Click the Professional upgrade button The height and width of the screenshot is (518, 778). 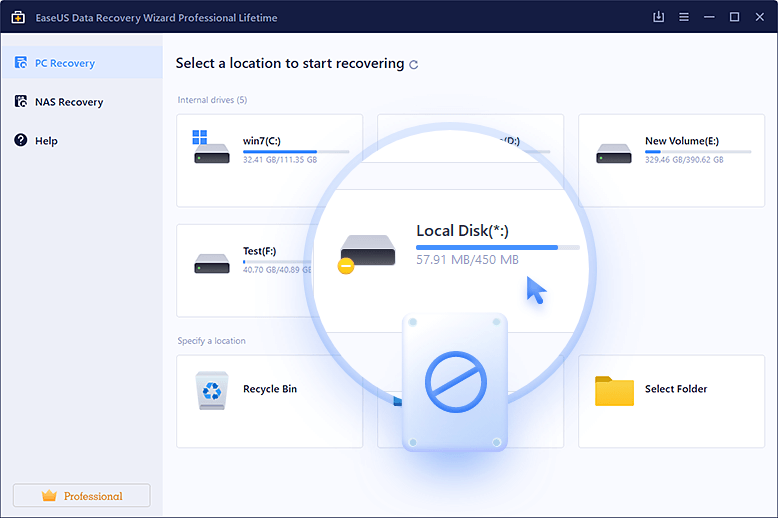[81, 496]
